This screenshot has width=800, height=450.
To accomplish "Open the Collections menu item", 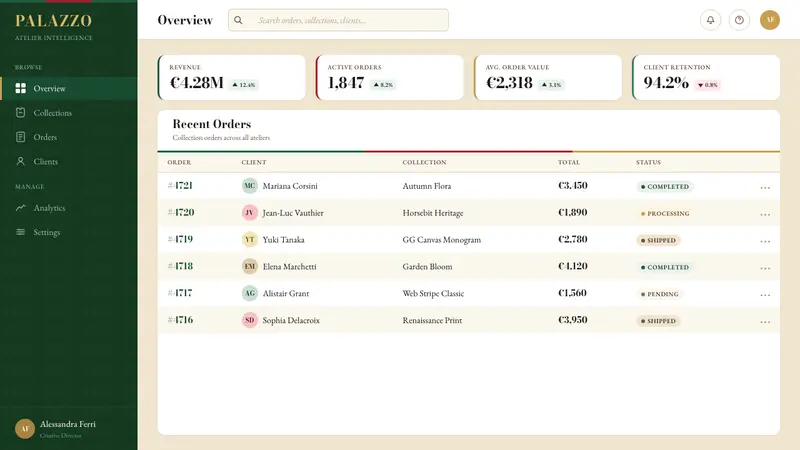I will pyautogui.click(x=69, y=113).
